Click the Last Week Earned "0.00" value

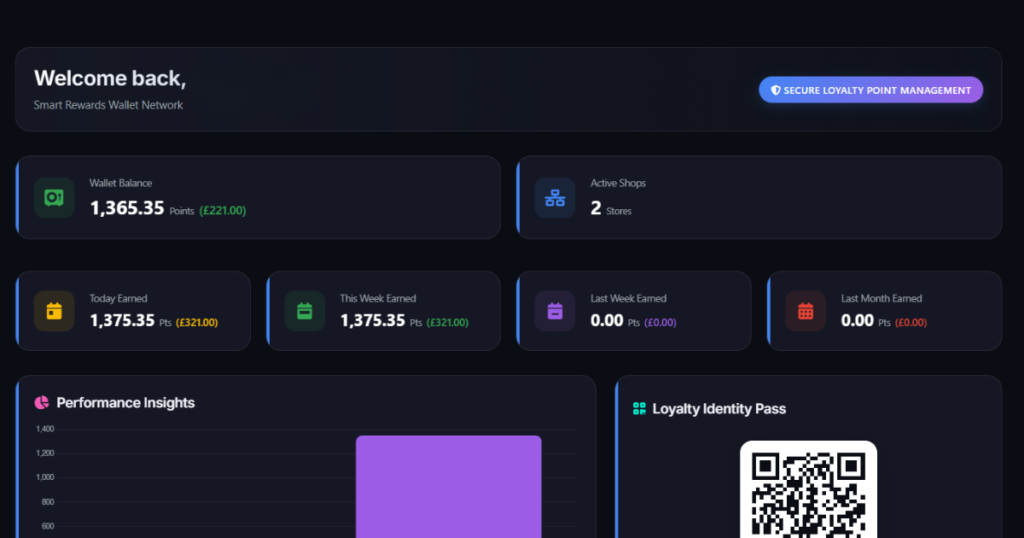607,321
